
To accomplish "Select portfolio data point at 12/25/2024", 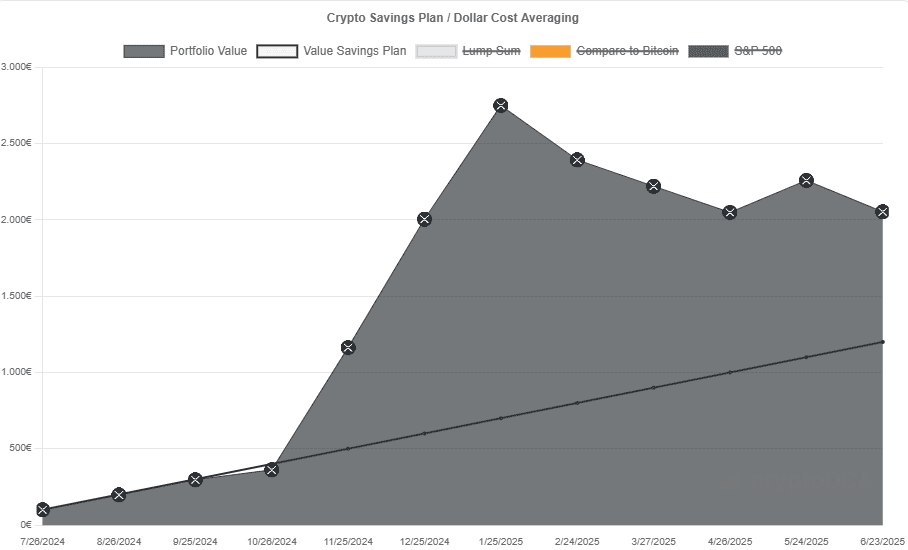I will point(424,219).
